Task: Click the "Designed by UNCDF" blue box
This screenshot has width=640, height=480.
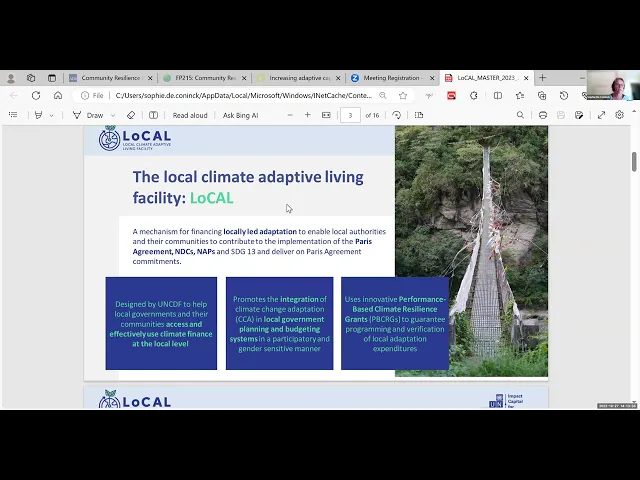Action: click(161, 324)
